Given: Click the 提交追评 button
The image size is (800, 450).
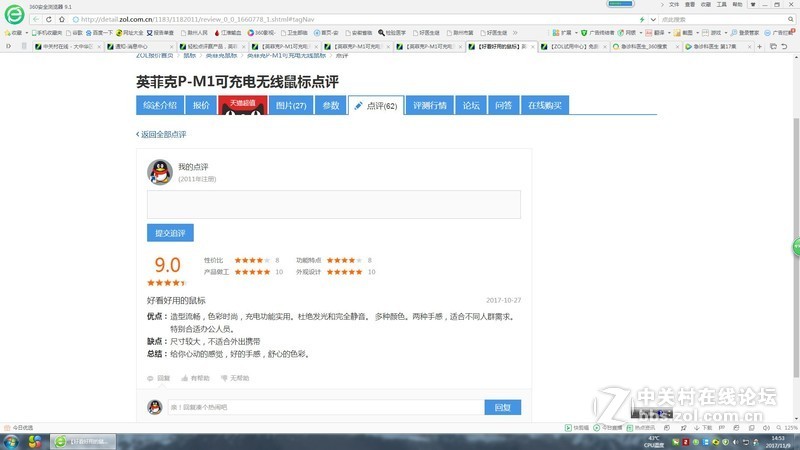Looking at the screenshot, I should click(170, 233).
